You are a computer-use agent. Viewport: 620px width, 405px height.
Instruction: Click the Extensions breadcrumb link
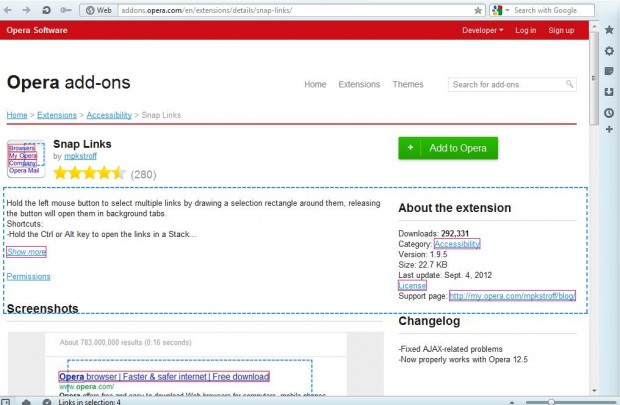click(57, 115)
